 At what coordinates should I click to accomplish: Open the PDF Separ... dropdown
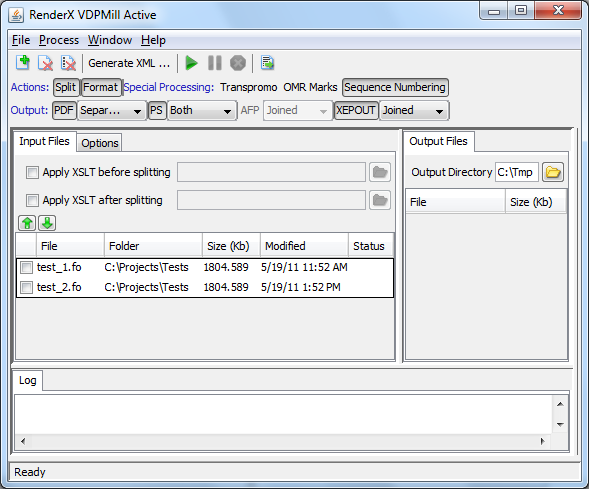[112, 111]
